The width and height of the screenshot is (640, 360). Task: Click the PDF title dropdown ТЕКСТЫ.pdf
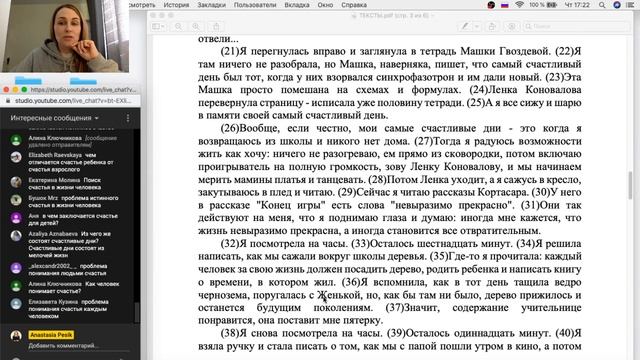393,16
